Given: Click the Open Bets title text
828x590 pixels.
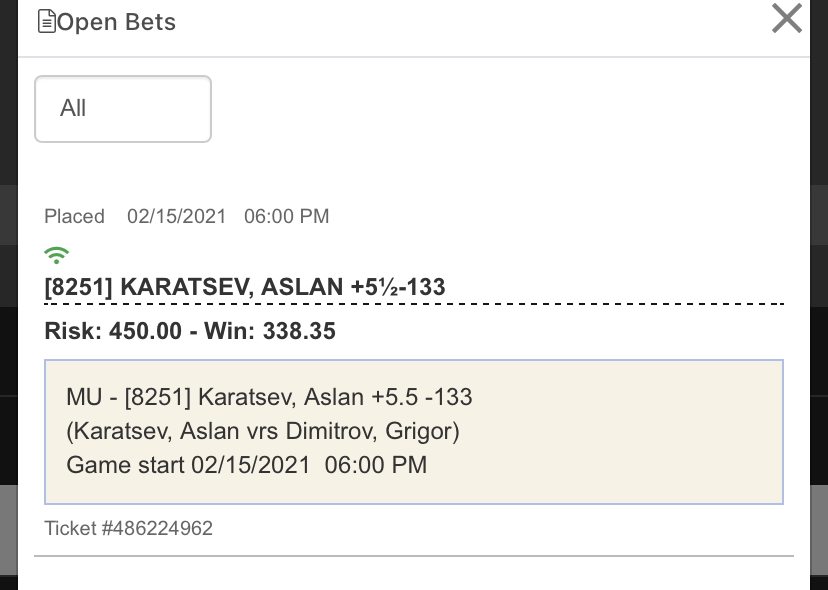Looking at the screenshot, I should coord(116,22).
